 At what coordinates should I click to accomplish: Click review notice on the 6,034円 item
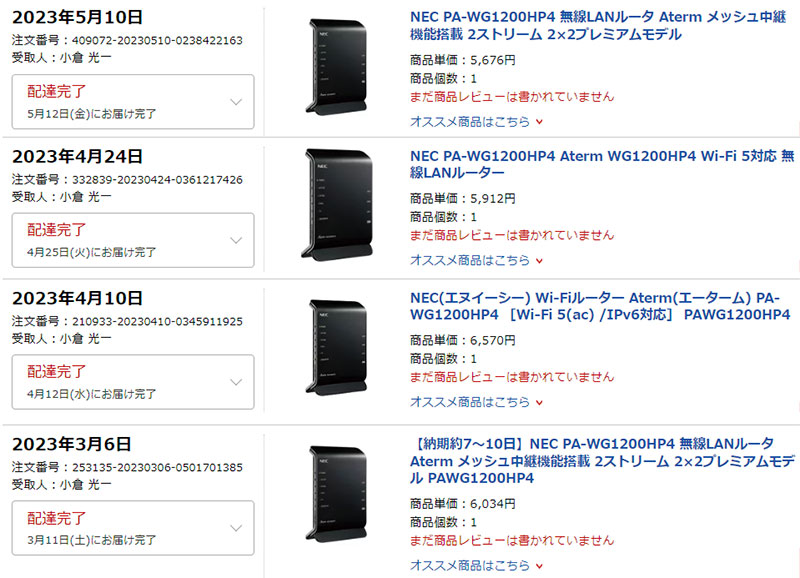tap(512, 540)
